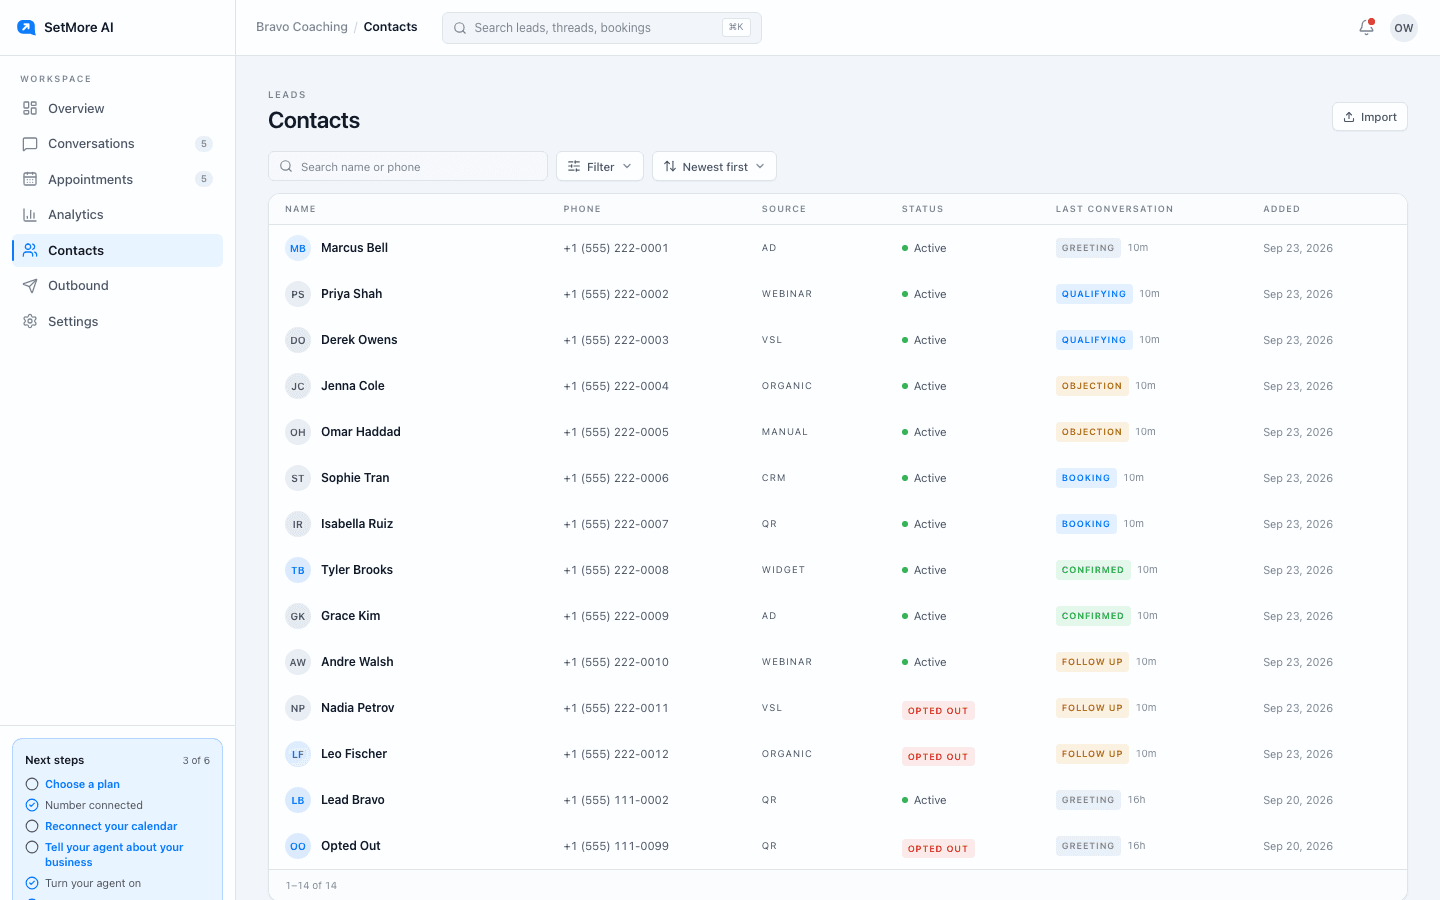
Task: Toggle the Reconnect your calendar step circle
Action: coord(32,826)
